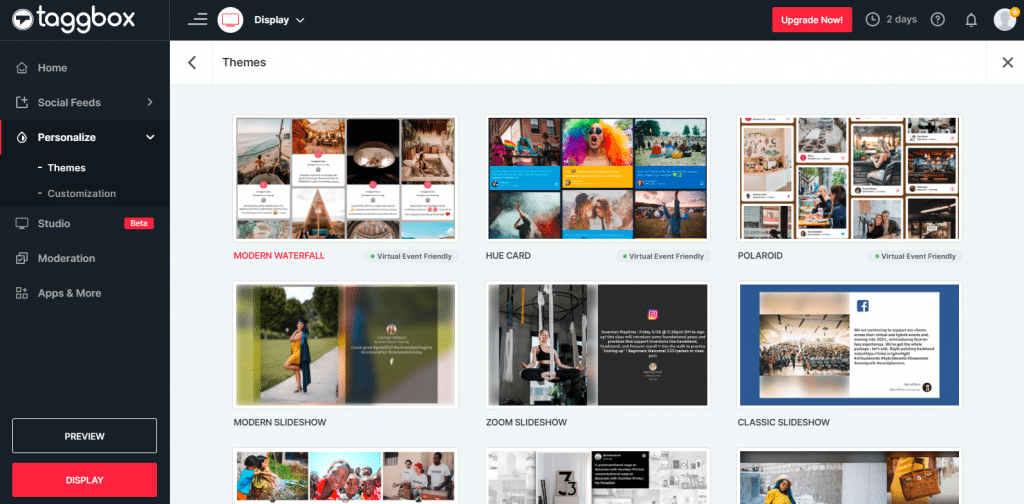The width and height of the screenshot is (1024, 504).
Task: Click the clock 2 days trial indicator
Action: click(890, 19)
